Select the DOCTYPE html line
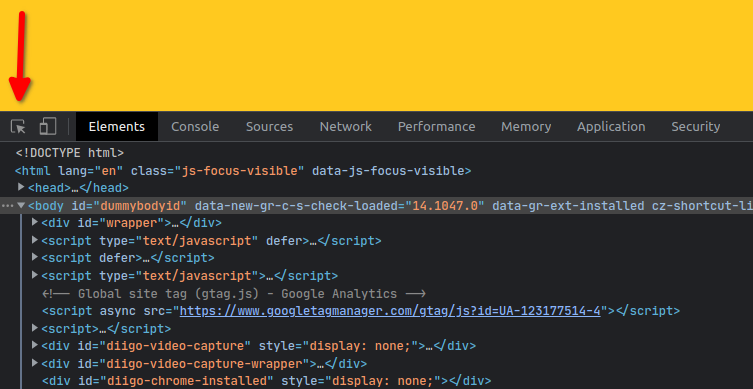The image size is (753, 389). tap(70, 153)
